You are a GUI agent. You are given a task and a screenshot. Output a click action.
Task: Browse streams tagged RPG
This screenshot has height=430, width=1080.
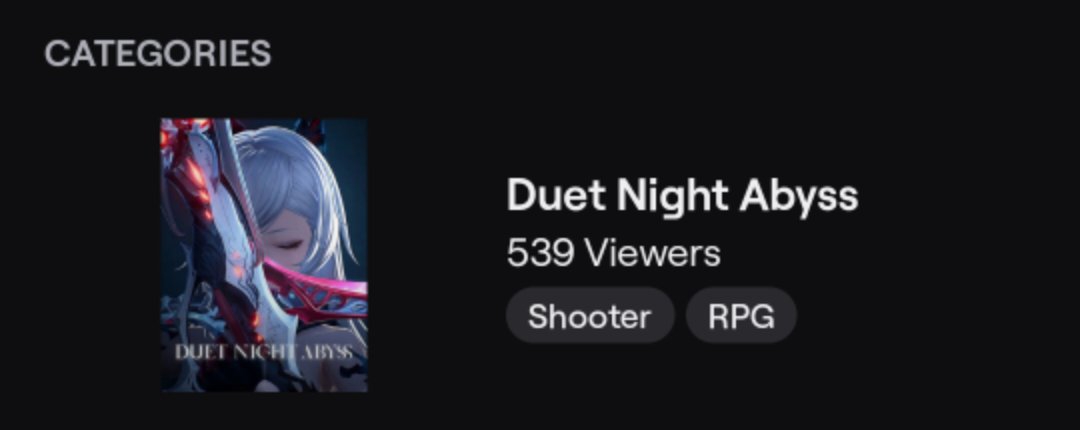tap(741, 316)
